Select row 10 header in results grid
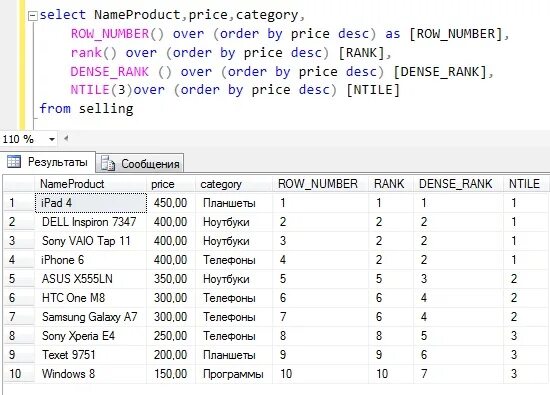The width and height of the screenshot is (550, 395). click(19, 374)
